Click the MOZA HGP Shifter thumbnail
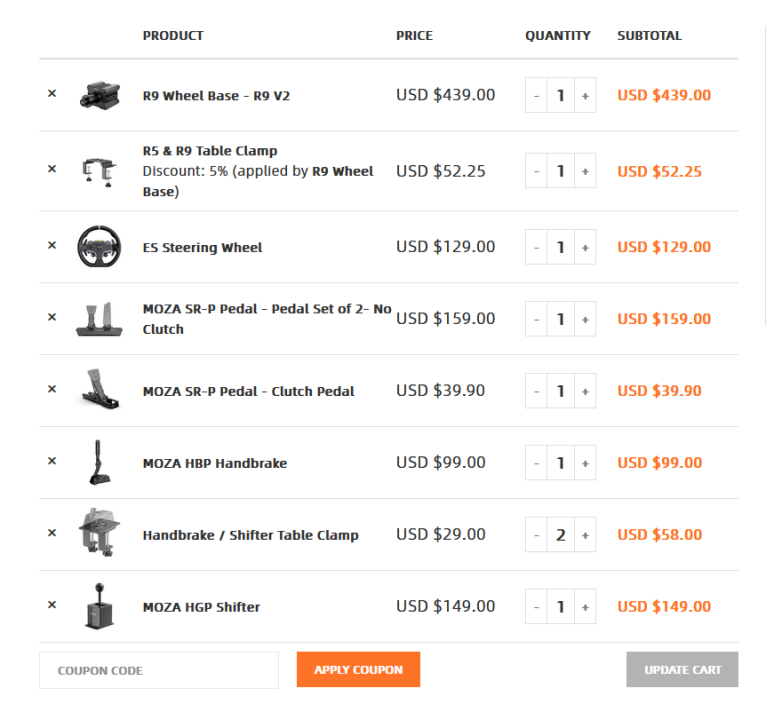Image resolution: width=766 pixels, height=720 pixels. (x=99, y=607)
